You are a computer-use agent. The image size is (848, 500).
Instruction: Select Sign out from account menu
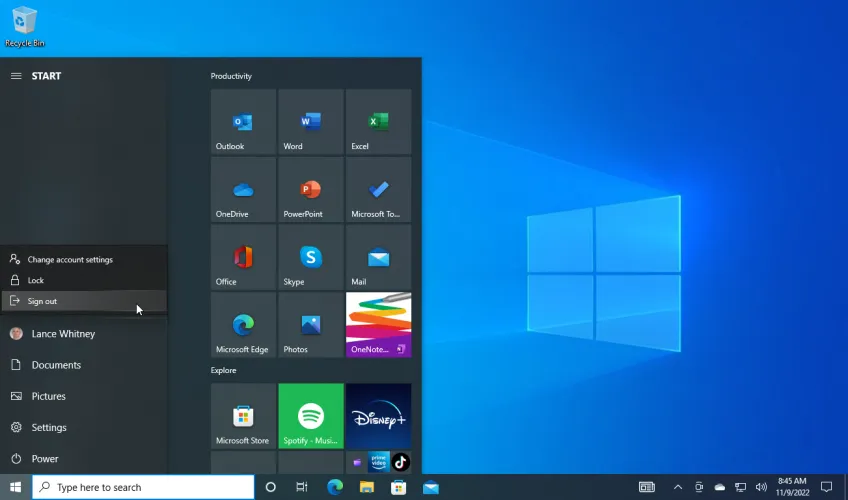click(42, 301)
